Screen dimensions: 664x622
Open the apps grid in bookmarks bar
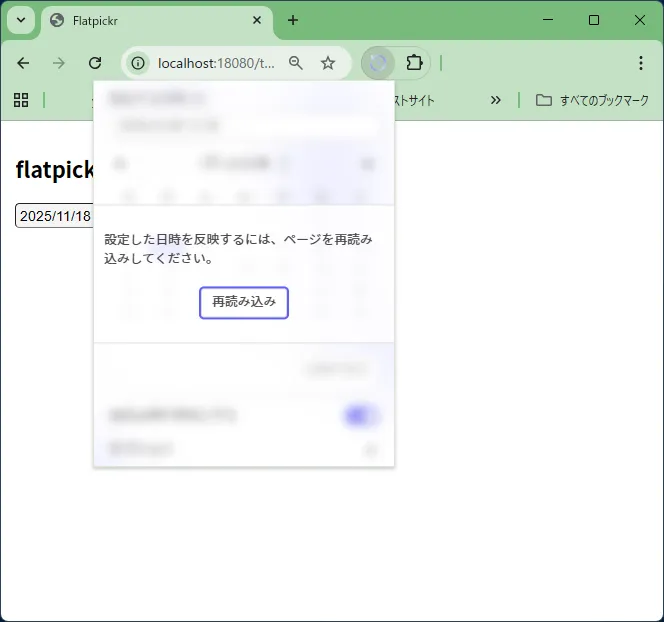point(20,100)
